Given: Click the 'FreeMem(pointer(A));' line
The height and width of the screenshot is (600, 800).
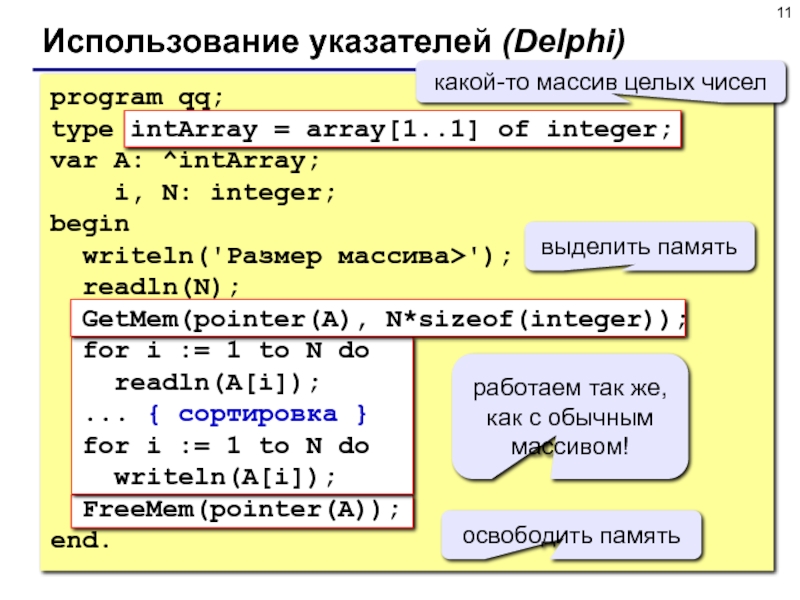Looking at the screenshot, I should pos(242,510).
